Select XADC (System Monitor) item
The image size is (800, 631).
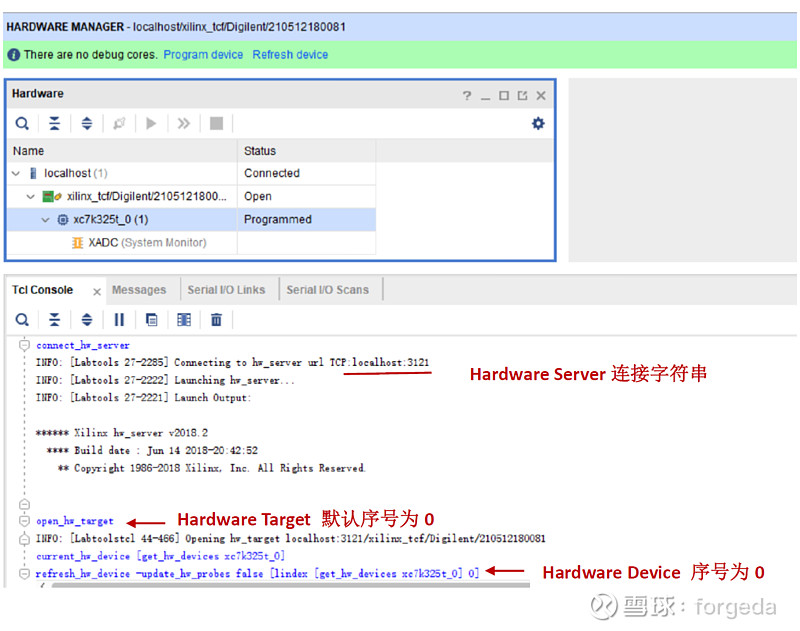pos(147,243)
